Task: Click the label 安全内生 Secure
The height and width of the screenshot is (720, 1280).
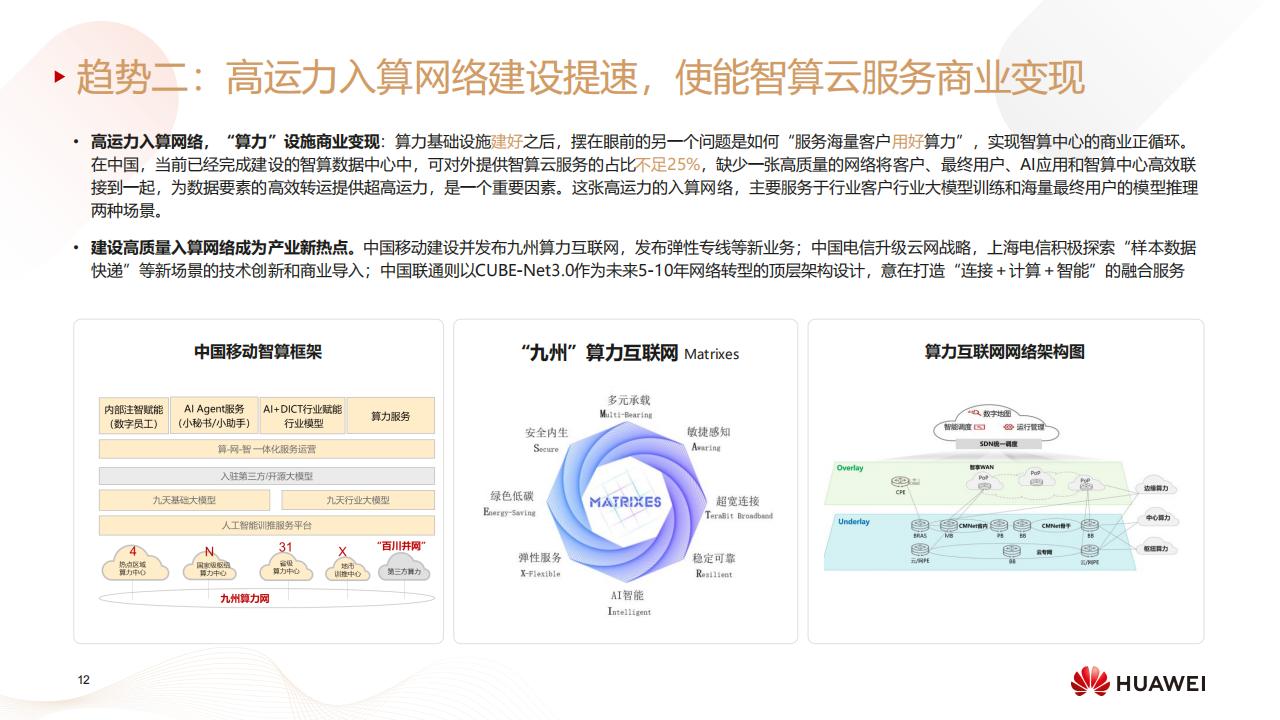Action: pos(546,440)
